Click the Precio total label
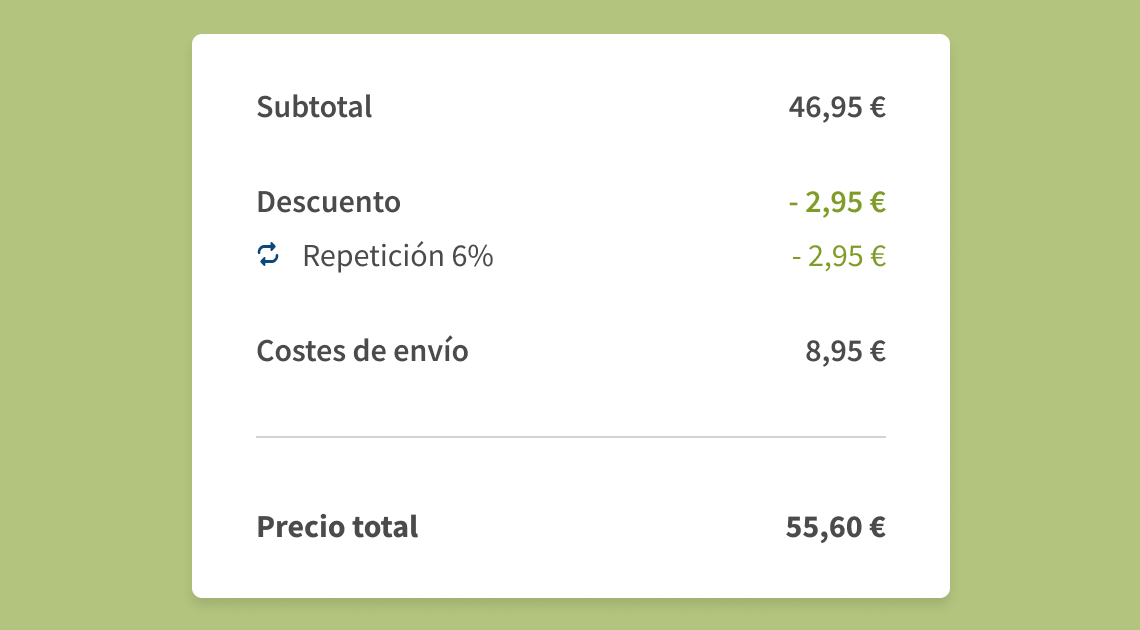 click(338, 526)
